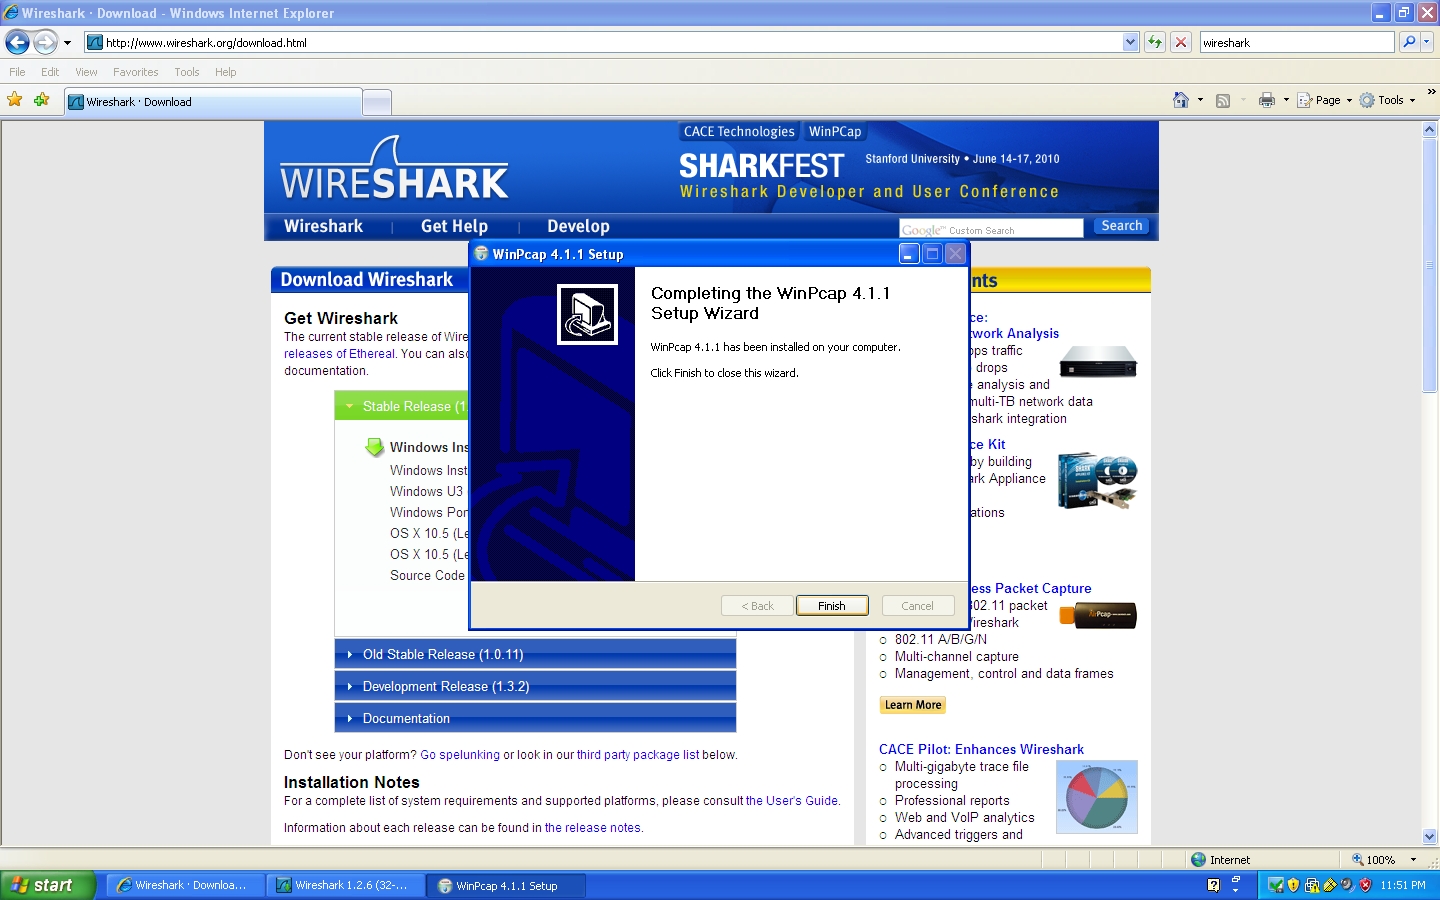Open the WinPcap header tab on webpage
1440x900 pixels.
[x=835, y=132]
